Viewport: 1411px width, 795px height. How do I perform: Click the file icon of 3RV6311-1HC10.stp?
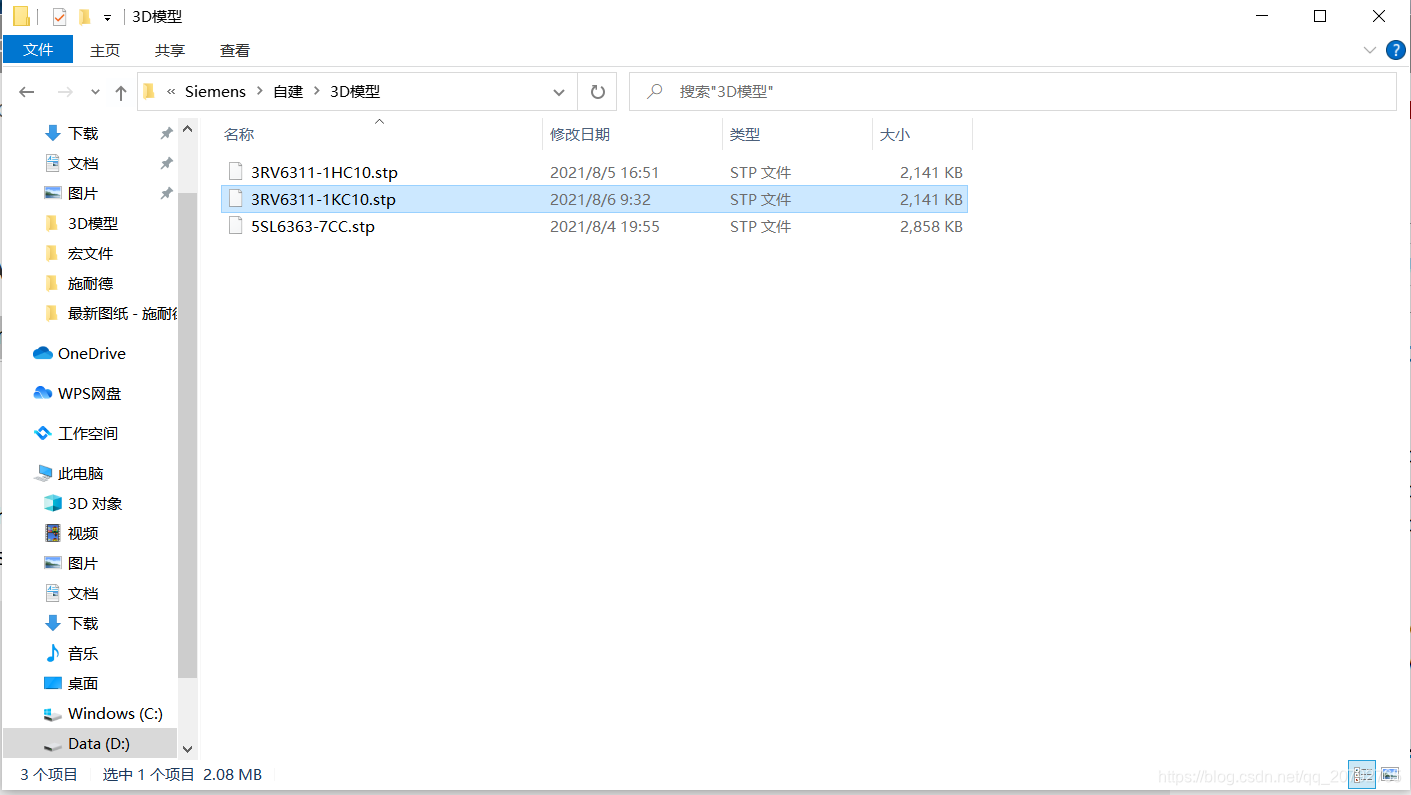pyautogui.click(x=236, y=172)
